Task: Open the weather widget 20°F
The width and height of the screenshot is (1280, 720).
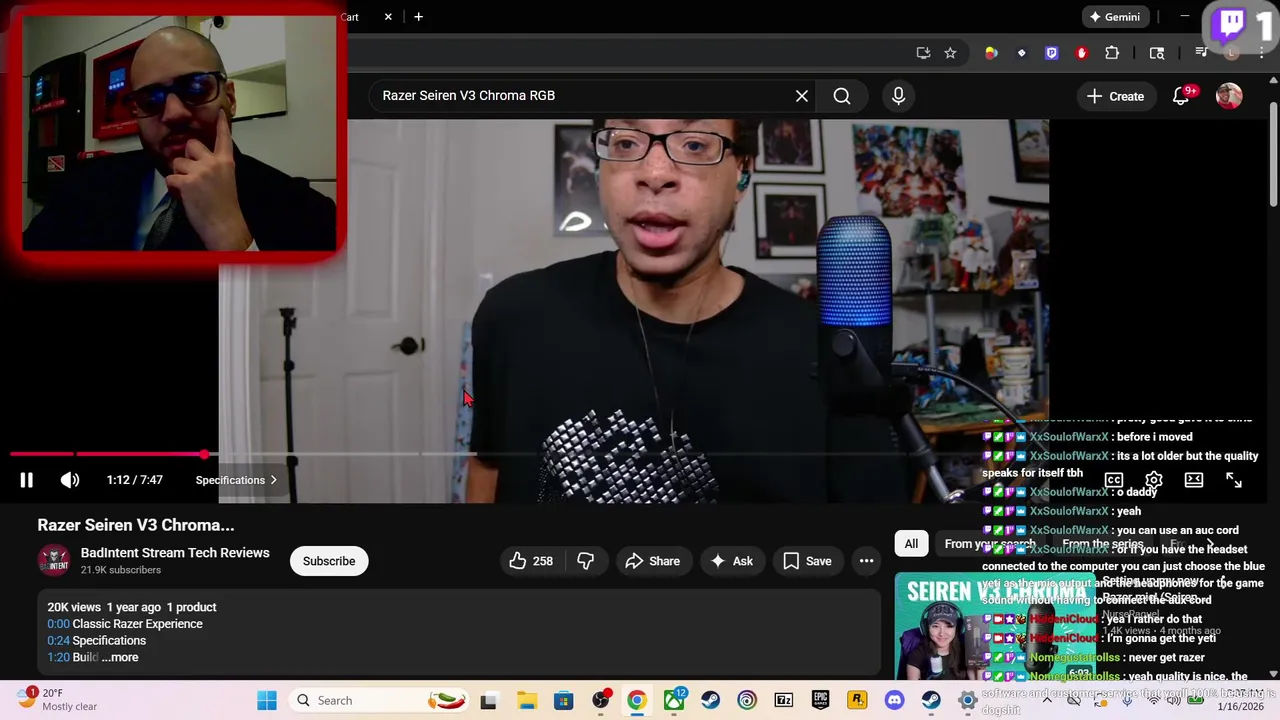Action: pos(58,700)
